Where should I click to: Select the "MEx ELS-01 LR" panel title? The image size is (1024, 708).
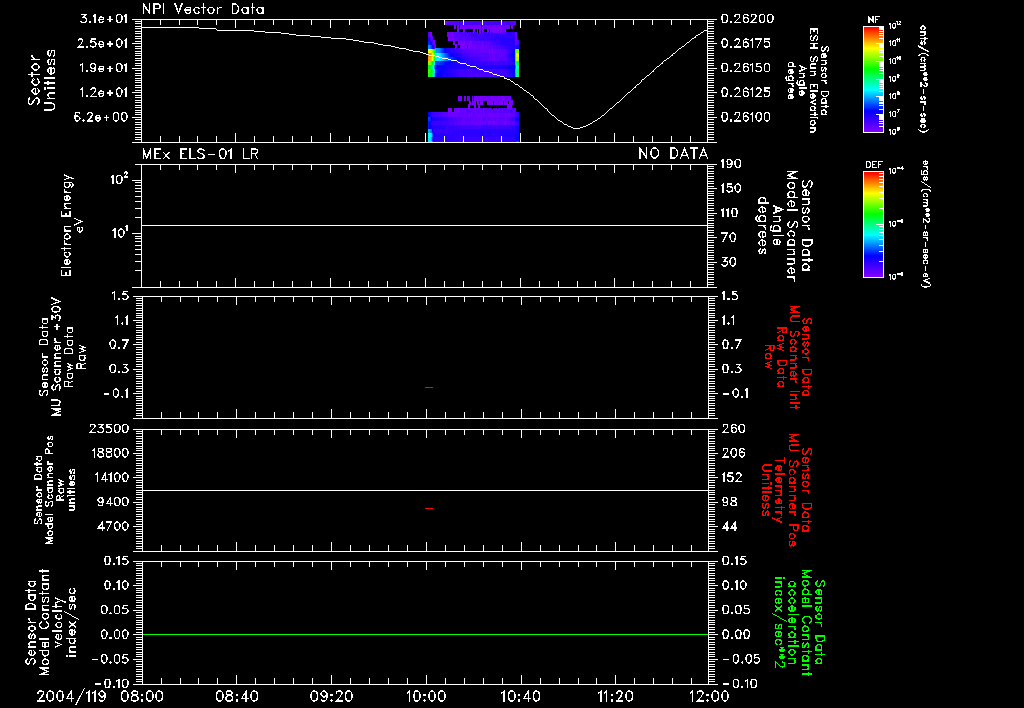tap(200, 154)
